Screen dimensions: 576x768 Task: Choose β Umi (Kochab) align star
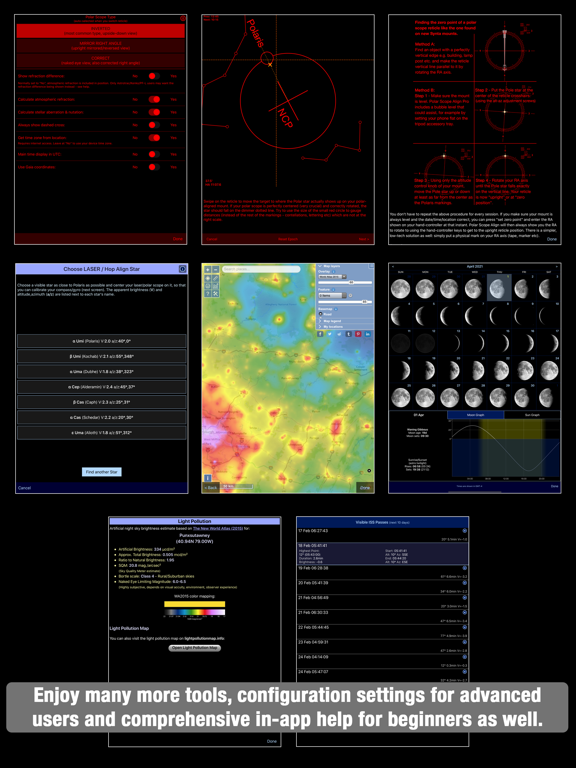pyautogui.click(x=101, y=356)
